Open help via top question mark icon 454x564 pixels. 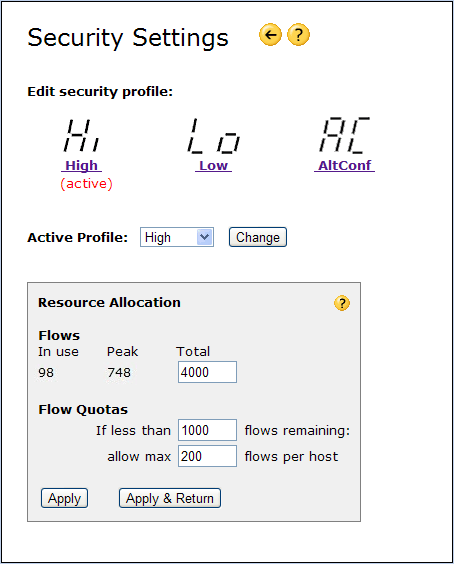(x=298, y=35)
